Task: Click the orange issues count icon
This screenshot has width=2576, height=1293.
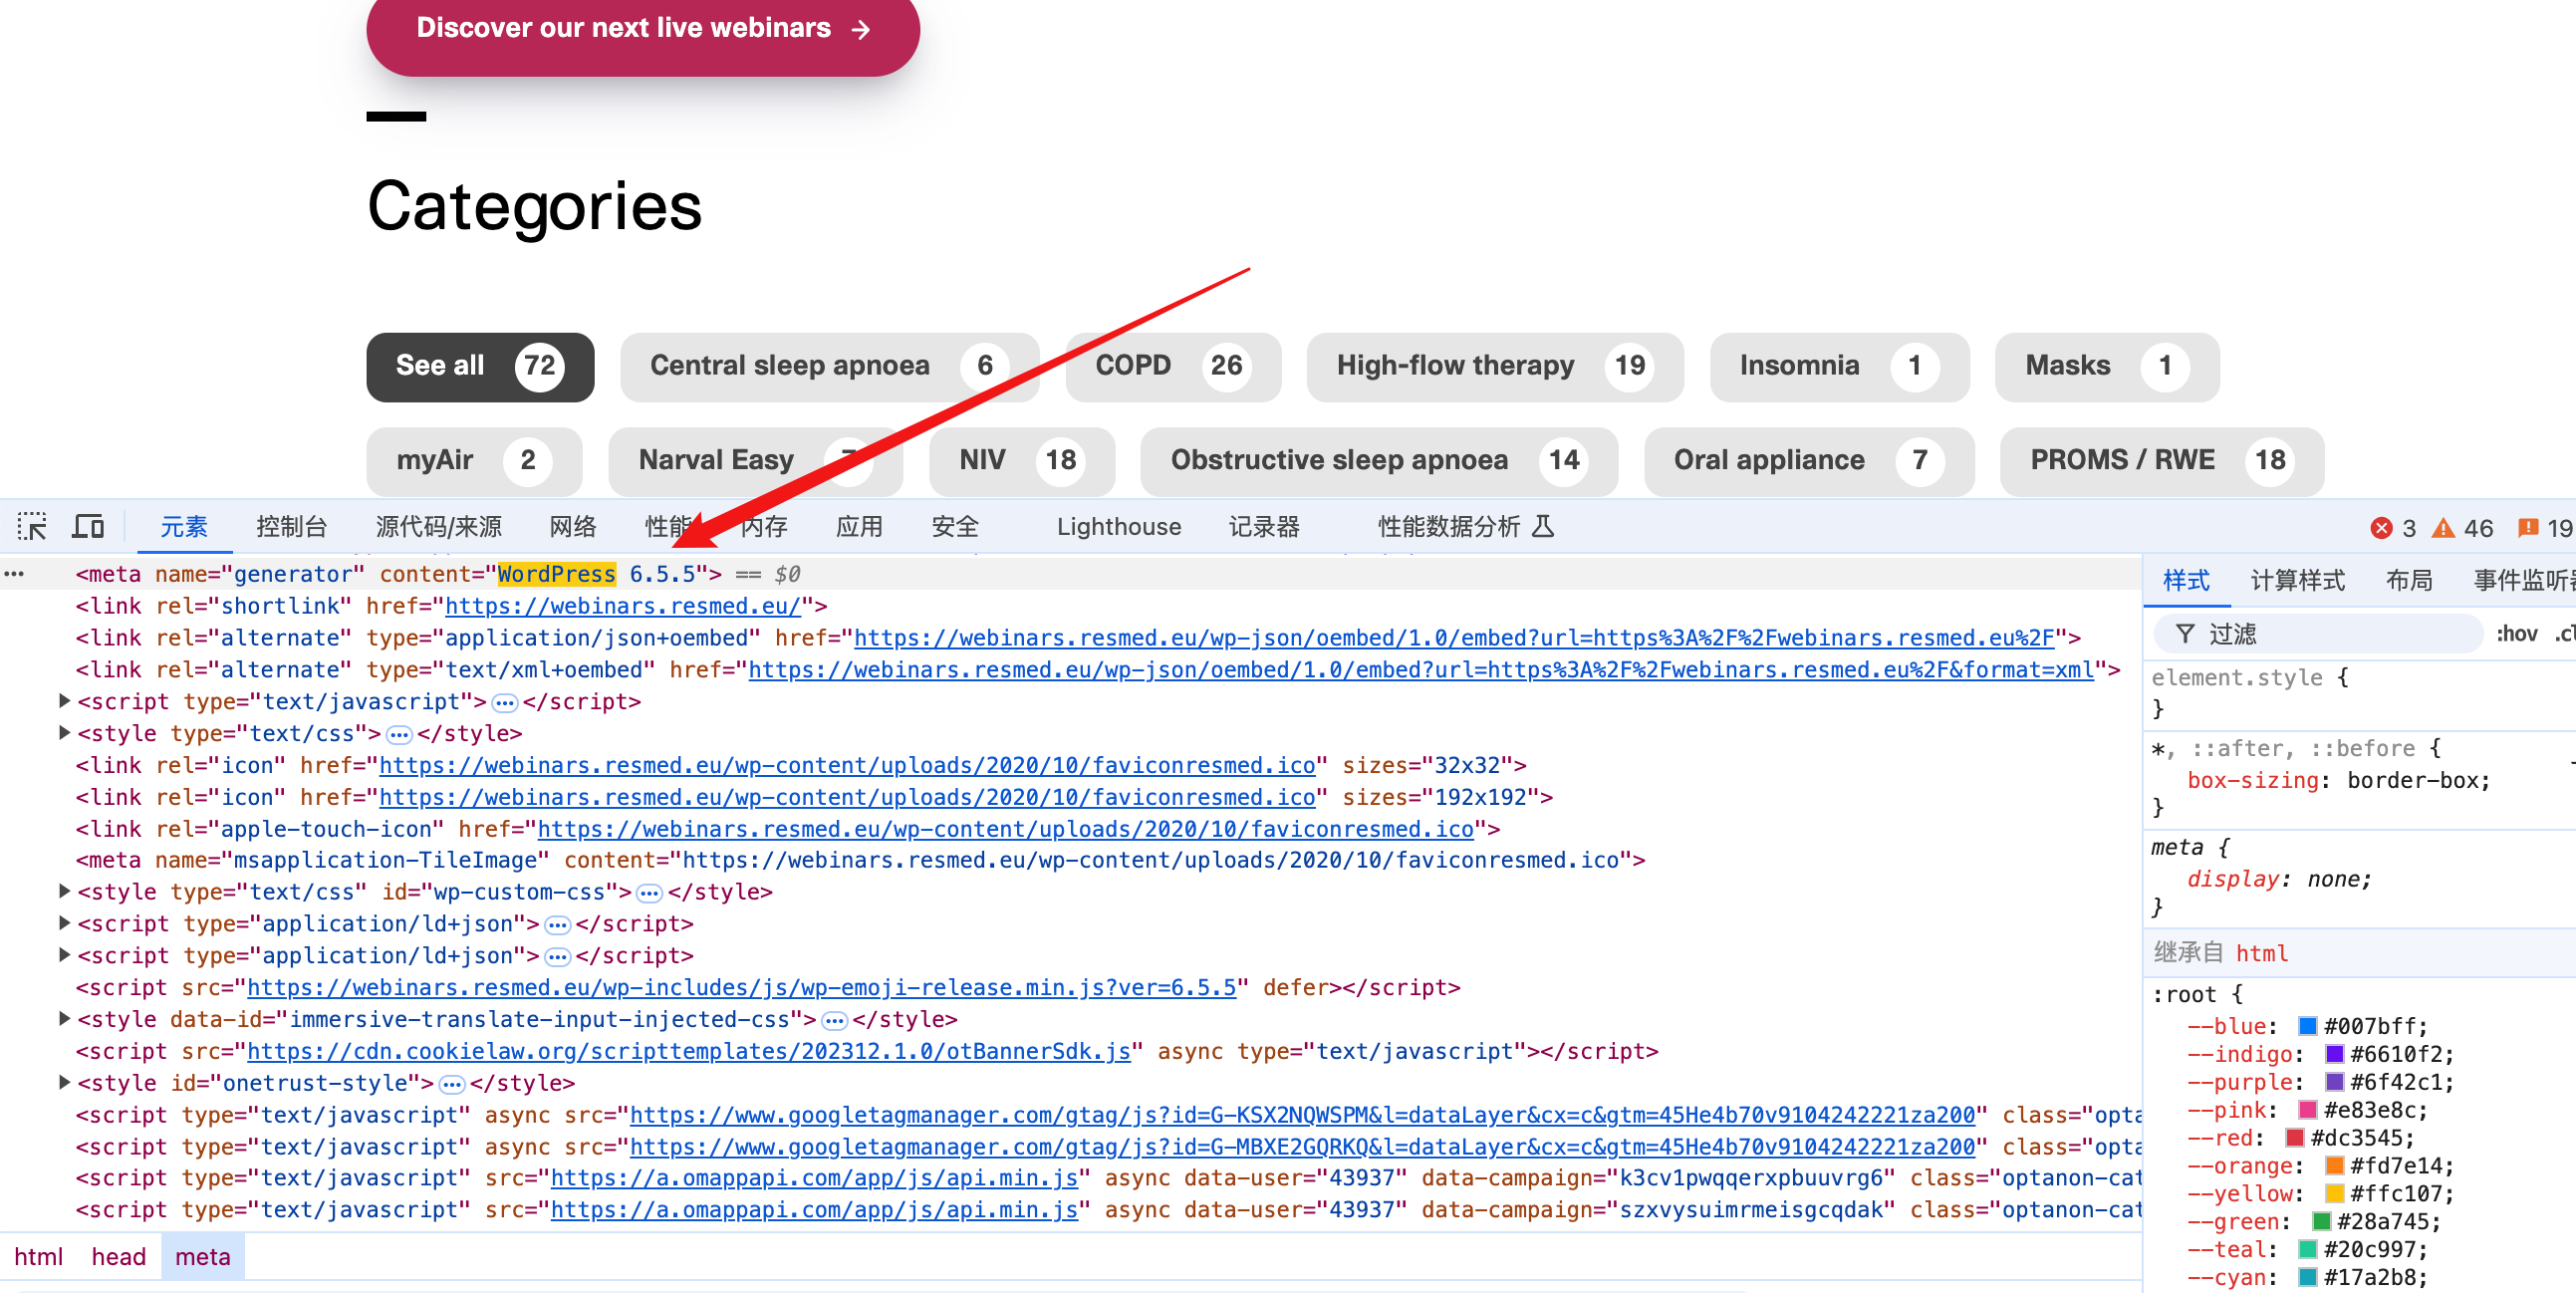Action: tap(2528, 528)
